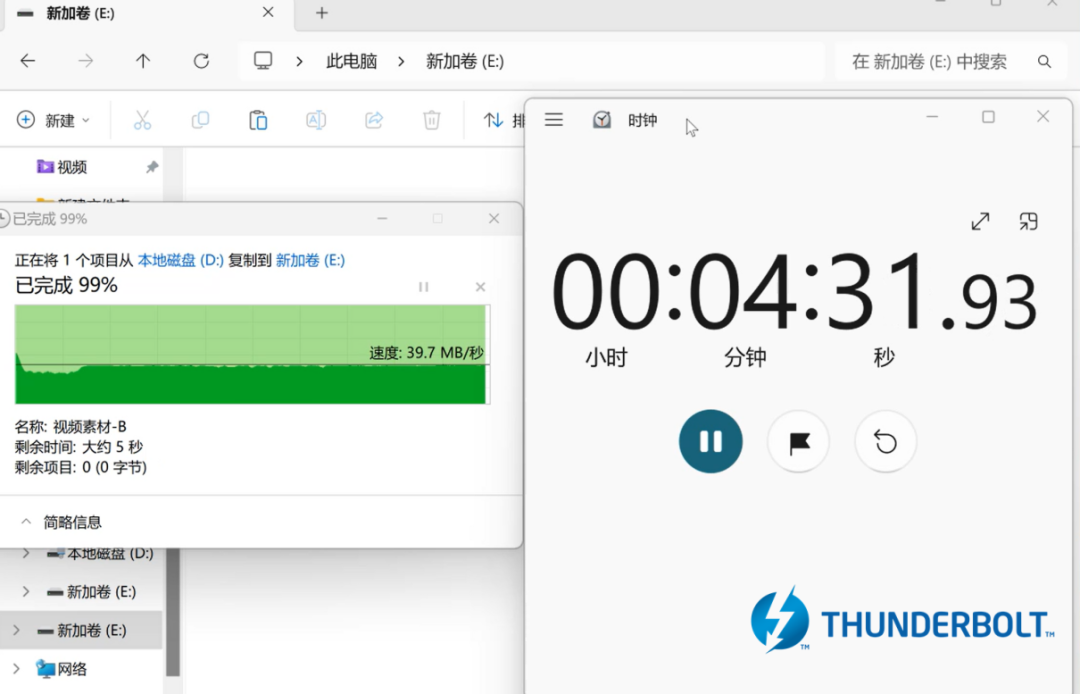Close the 新加卷 (E:) tab
Screen dimensions: 1080x694
(268, 12)
